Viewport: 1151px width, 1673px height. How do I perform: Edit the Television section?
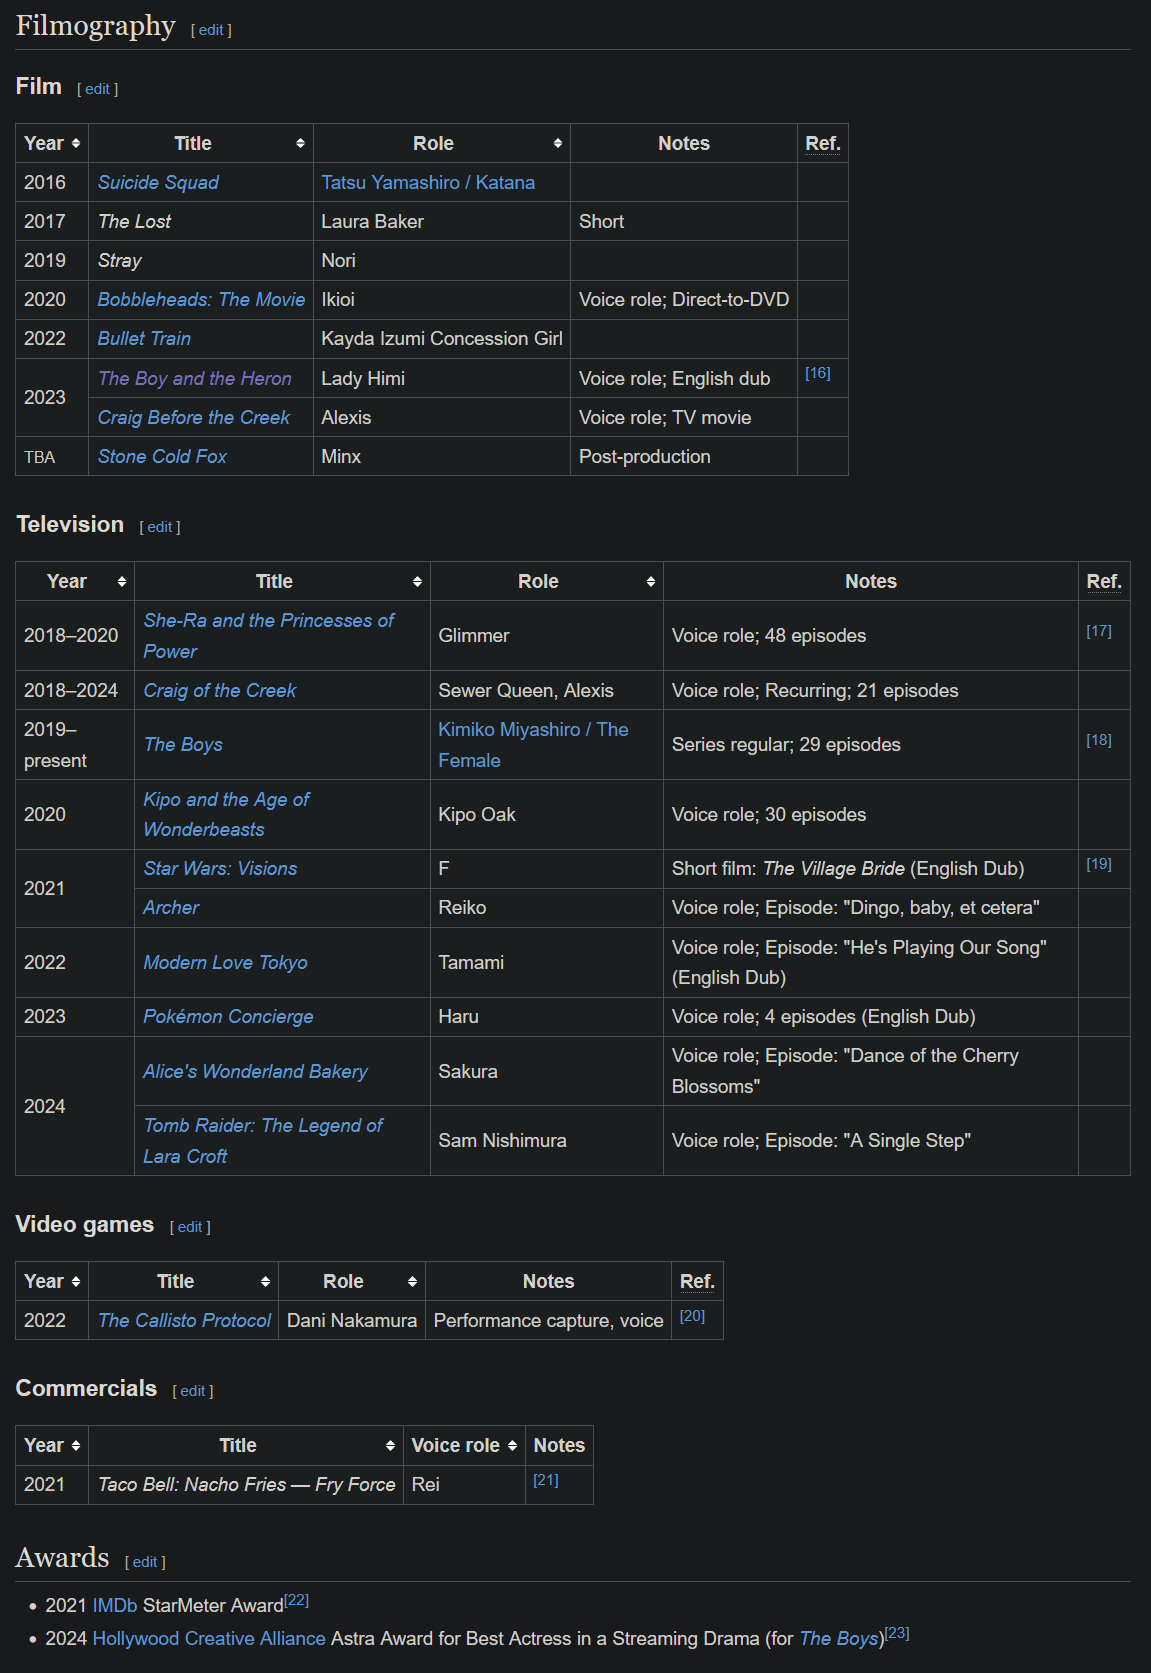pyautogui.click(x=160, y=527)
